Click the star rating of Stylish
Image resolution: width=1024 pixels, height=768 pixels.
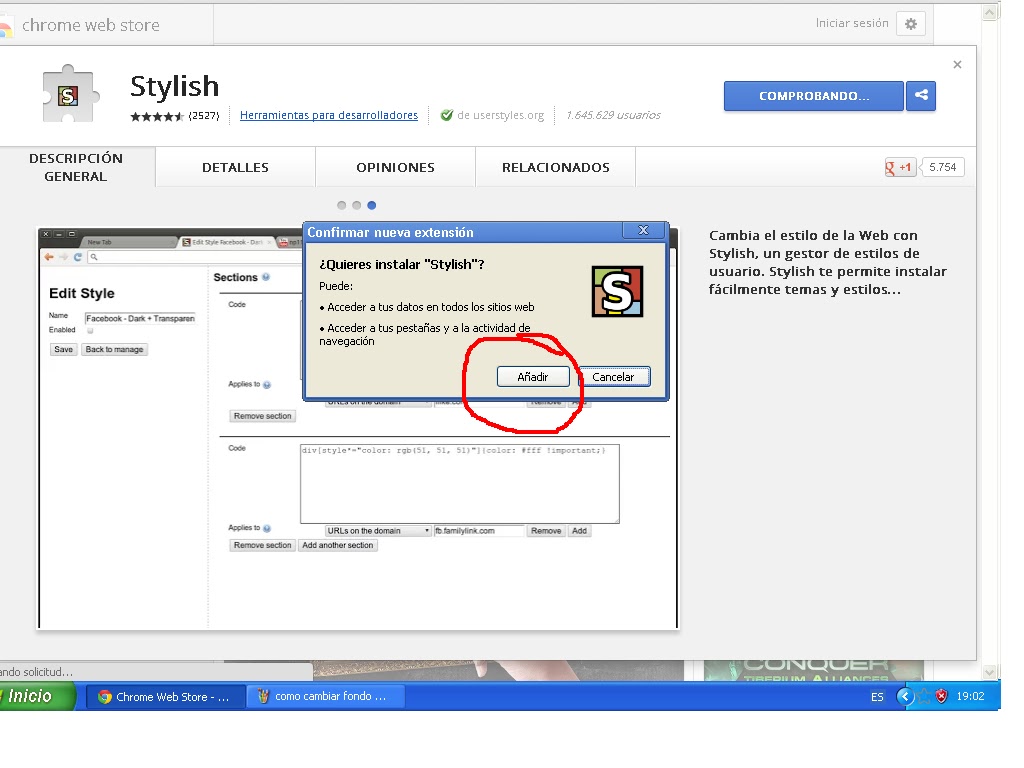coord(157,116)
